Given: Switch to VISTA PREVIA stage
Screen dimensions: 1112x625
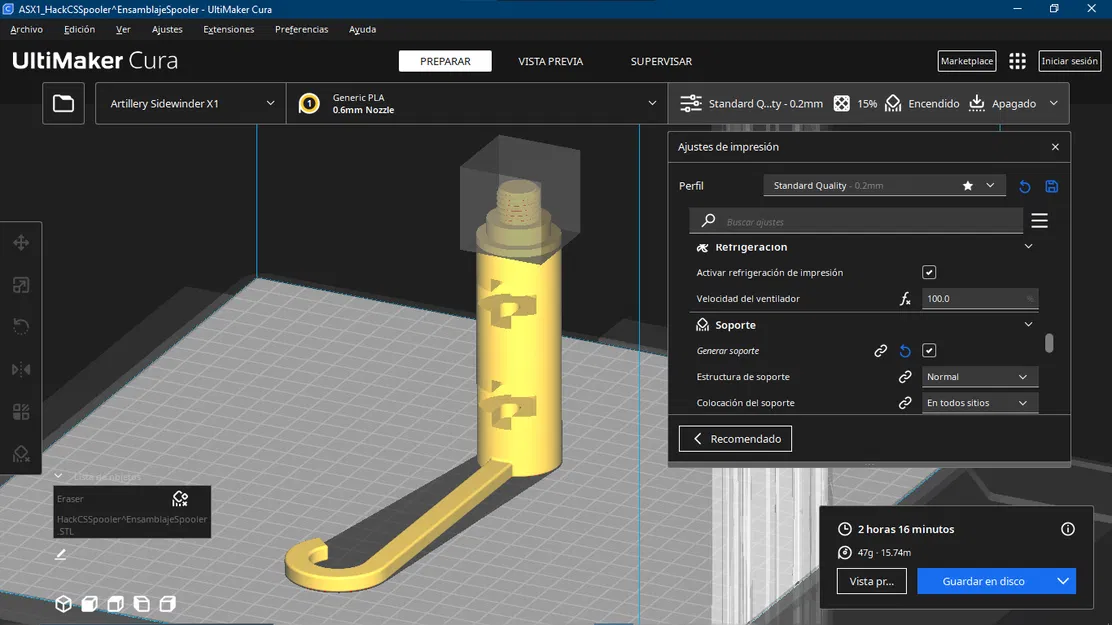Looking at the screenshot, I should [x=550, y=61].
